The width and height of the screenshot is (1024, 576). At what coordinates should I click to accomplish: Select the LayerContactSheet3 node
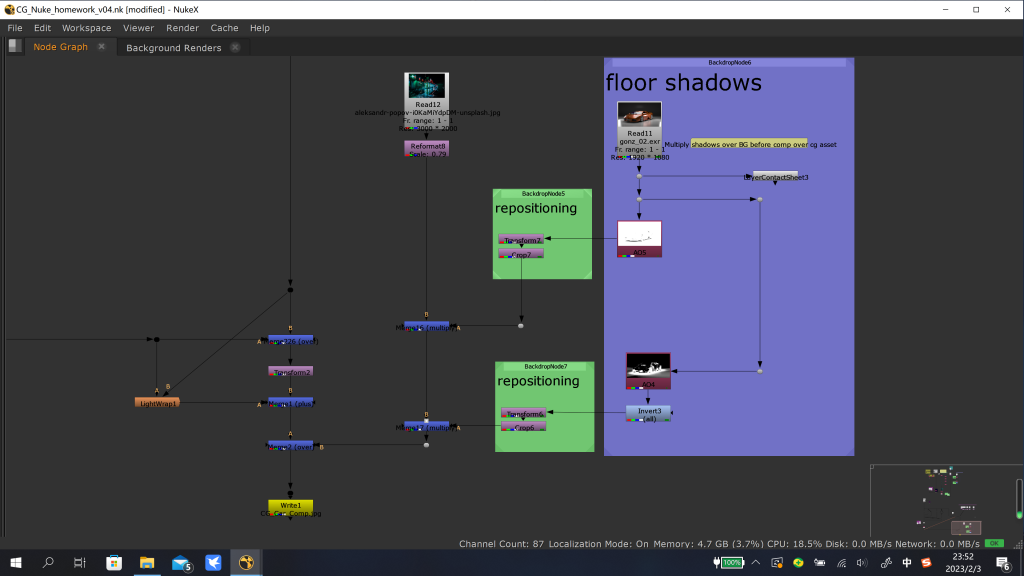pos(775,177)
